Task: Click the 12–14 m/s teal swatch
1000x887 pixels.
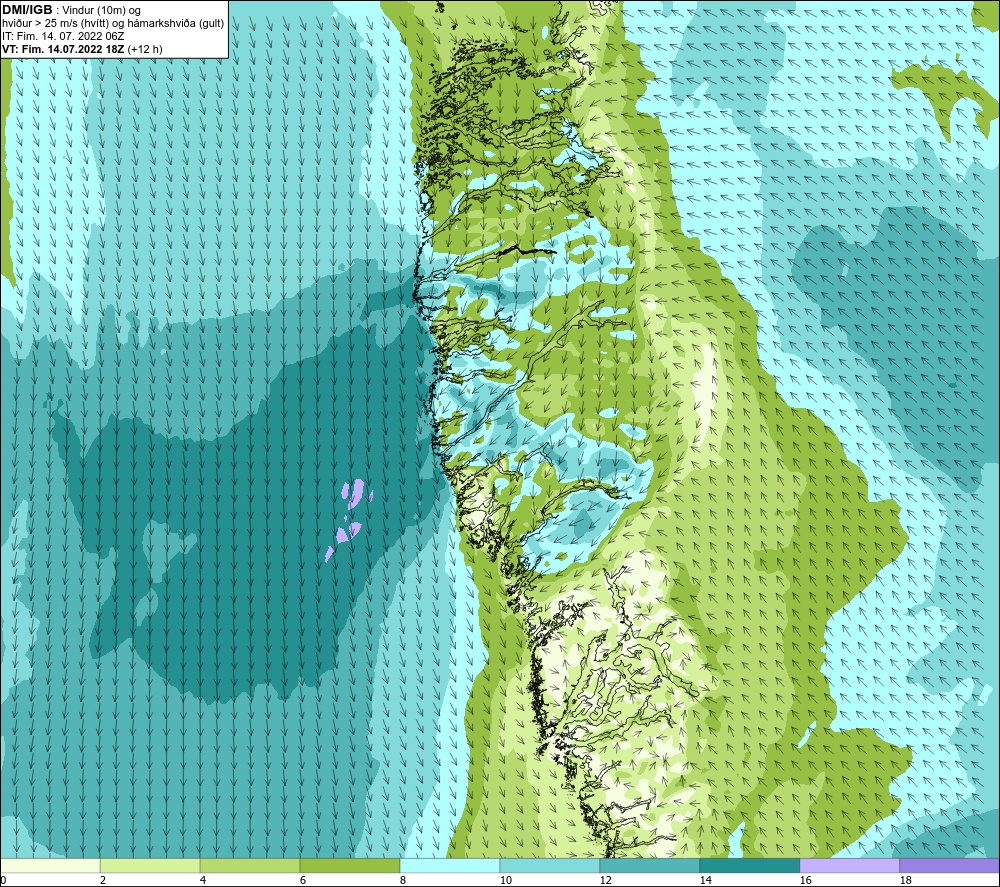Action: [x=649, y=865]
